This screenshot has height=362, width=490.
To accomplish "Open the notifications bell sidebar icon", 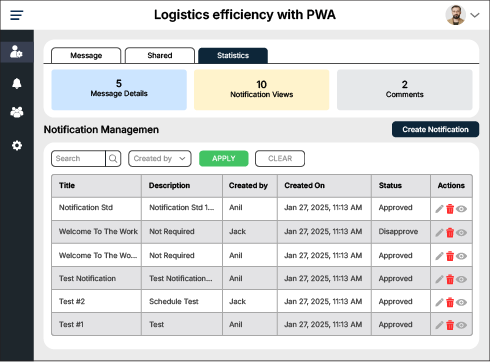I will coord(17,83).
